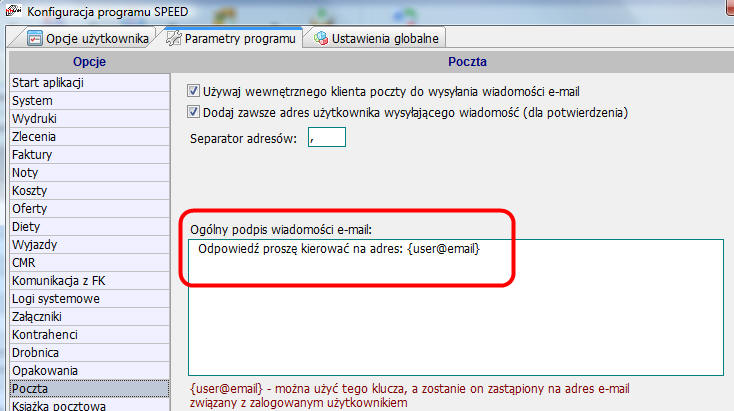Click the Opcje column header
734x411 pixels.
click(89, 62)
